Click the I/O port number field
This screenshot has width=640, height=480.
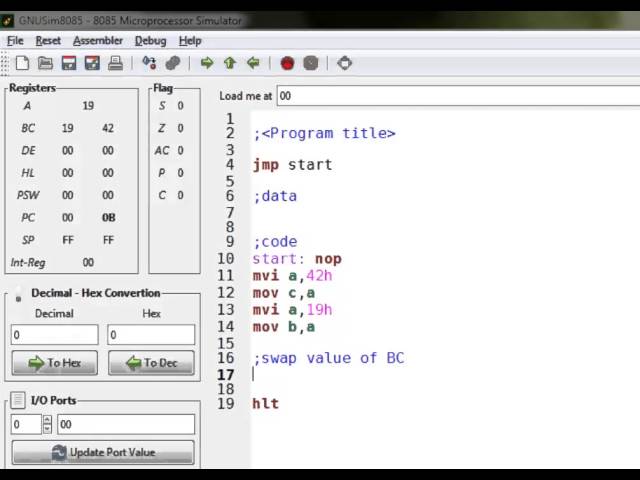26,424
